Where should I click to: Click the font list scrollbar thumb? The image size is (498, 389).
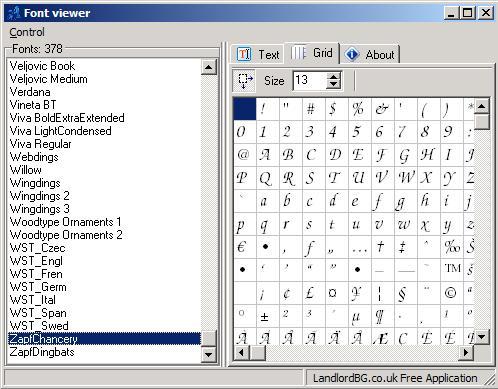[209, 338]
